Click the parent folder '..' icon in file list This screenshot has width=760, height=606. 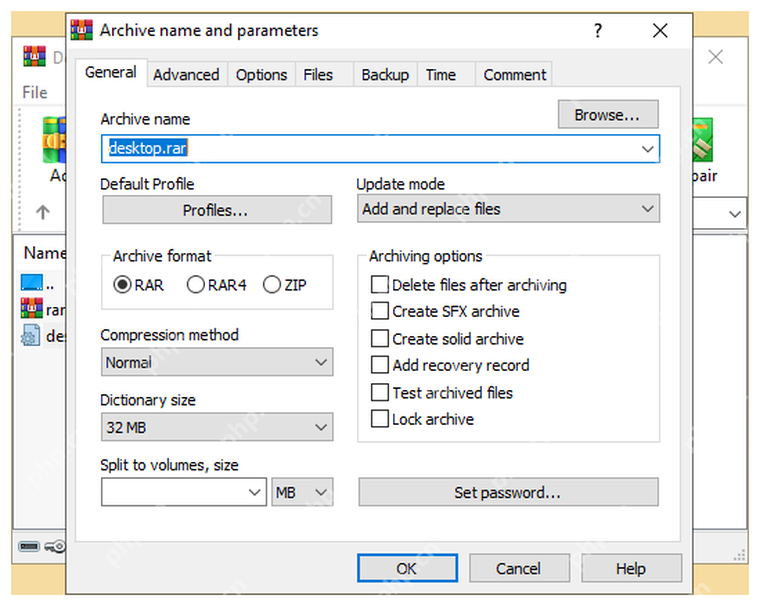[x=32, y=282]
